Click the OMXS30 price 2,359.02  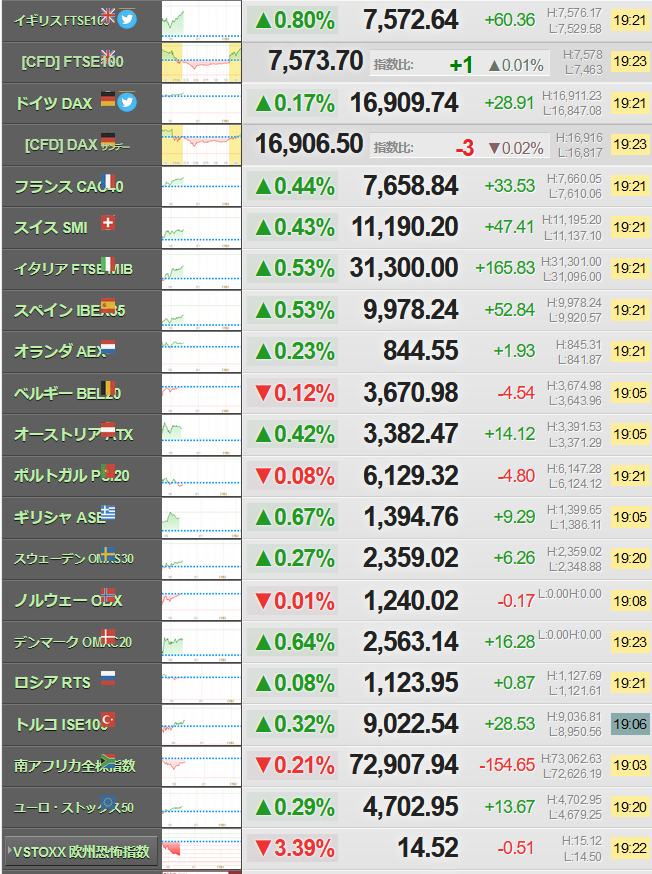(x=411, y=559)
